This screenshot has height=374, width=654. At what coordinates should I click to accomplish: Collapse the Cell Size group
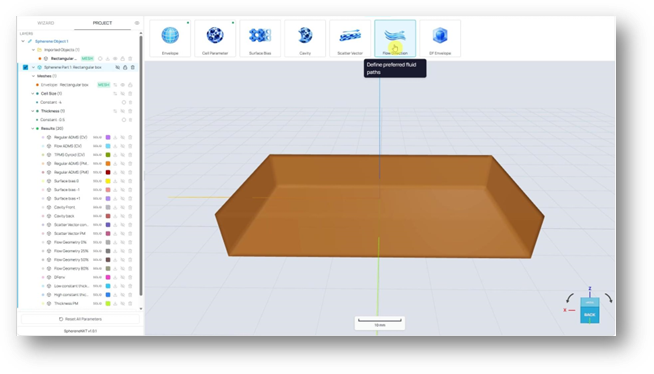point(33,93)
